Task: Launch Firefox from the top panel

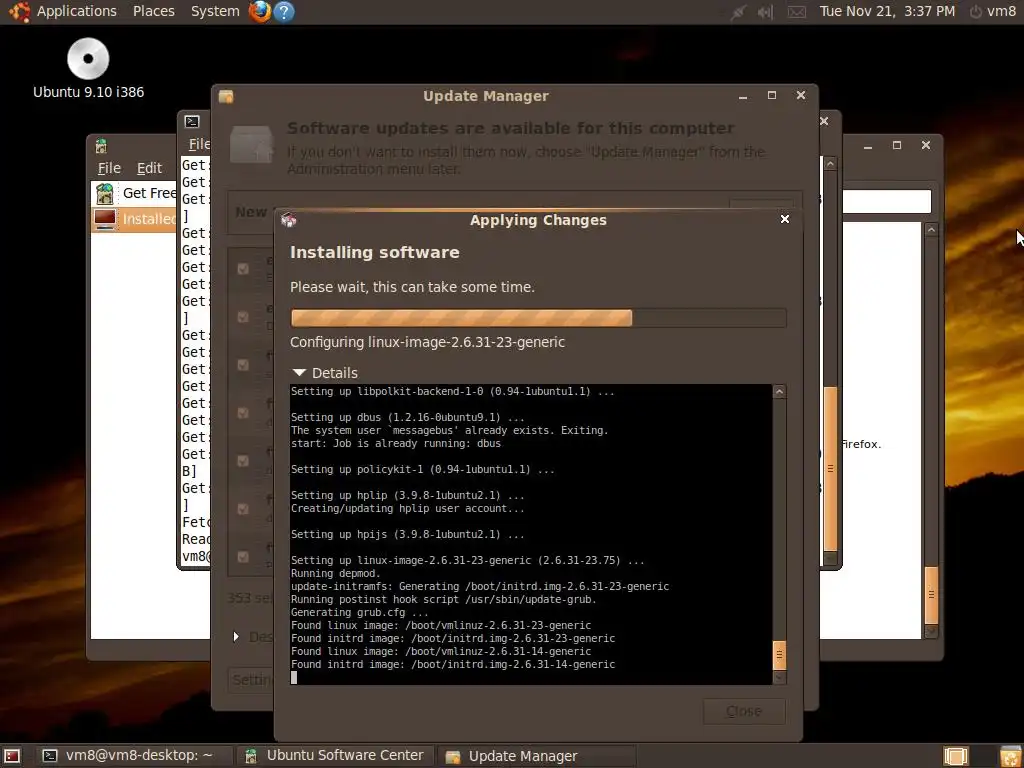Action: [x=260, y=11]
